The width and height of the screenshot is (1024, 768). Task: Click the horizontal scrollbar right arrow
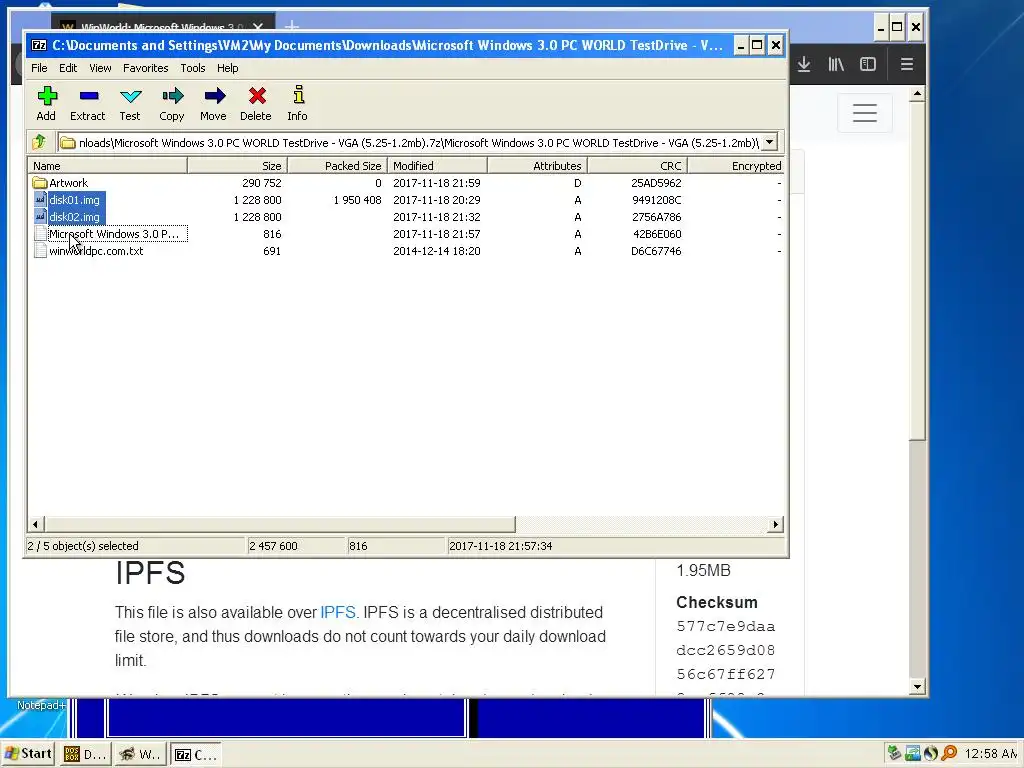[775, 524]
